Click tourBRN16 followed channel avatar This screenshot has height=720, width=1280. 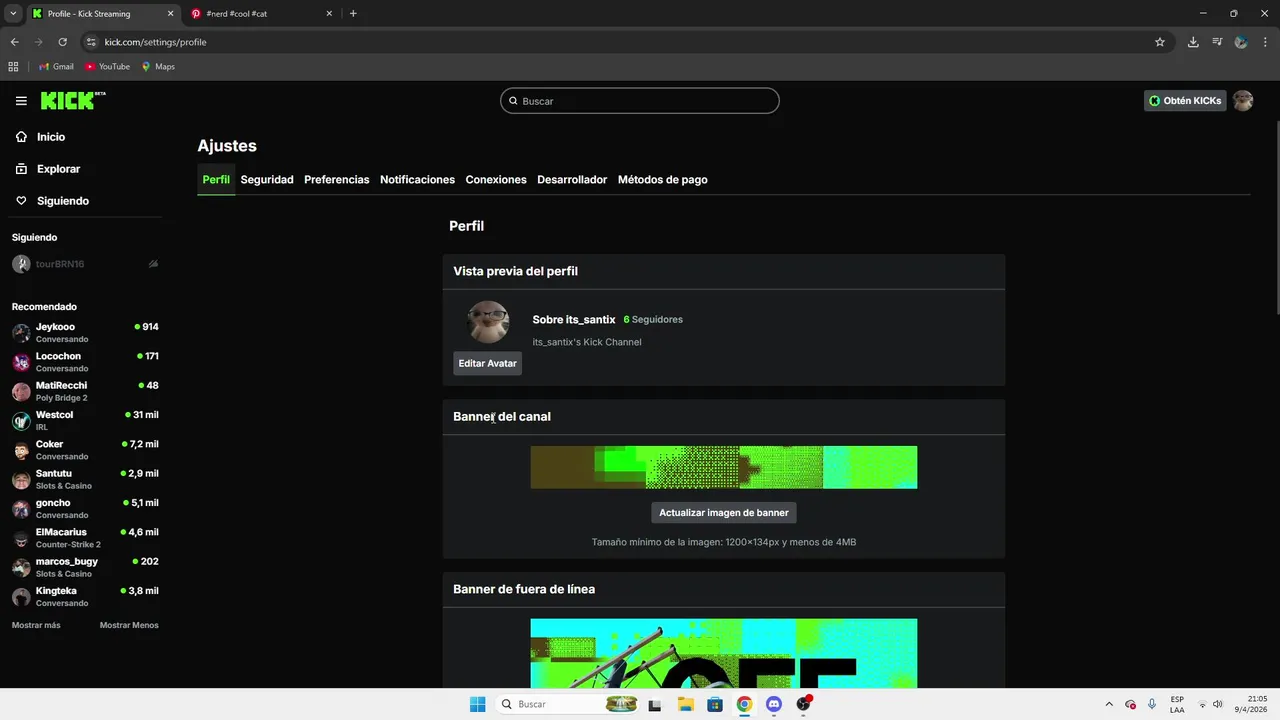21,264
